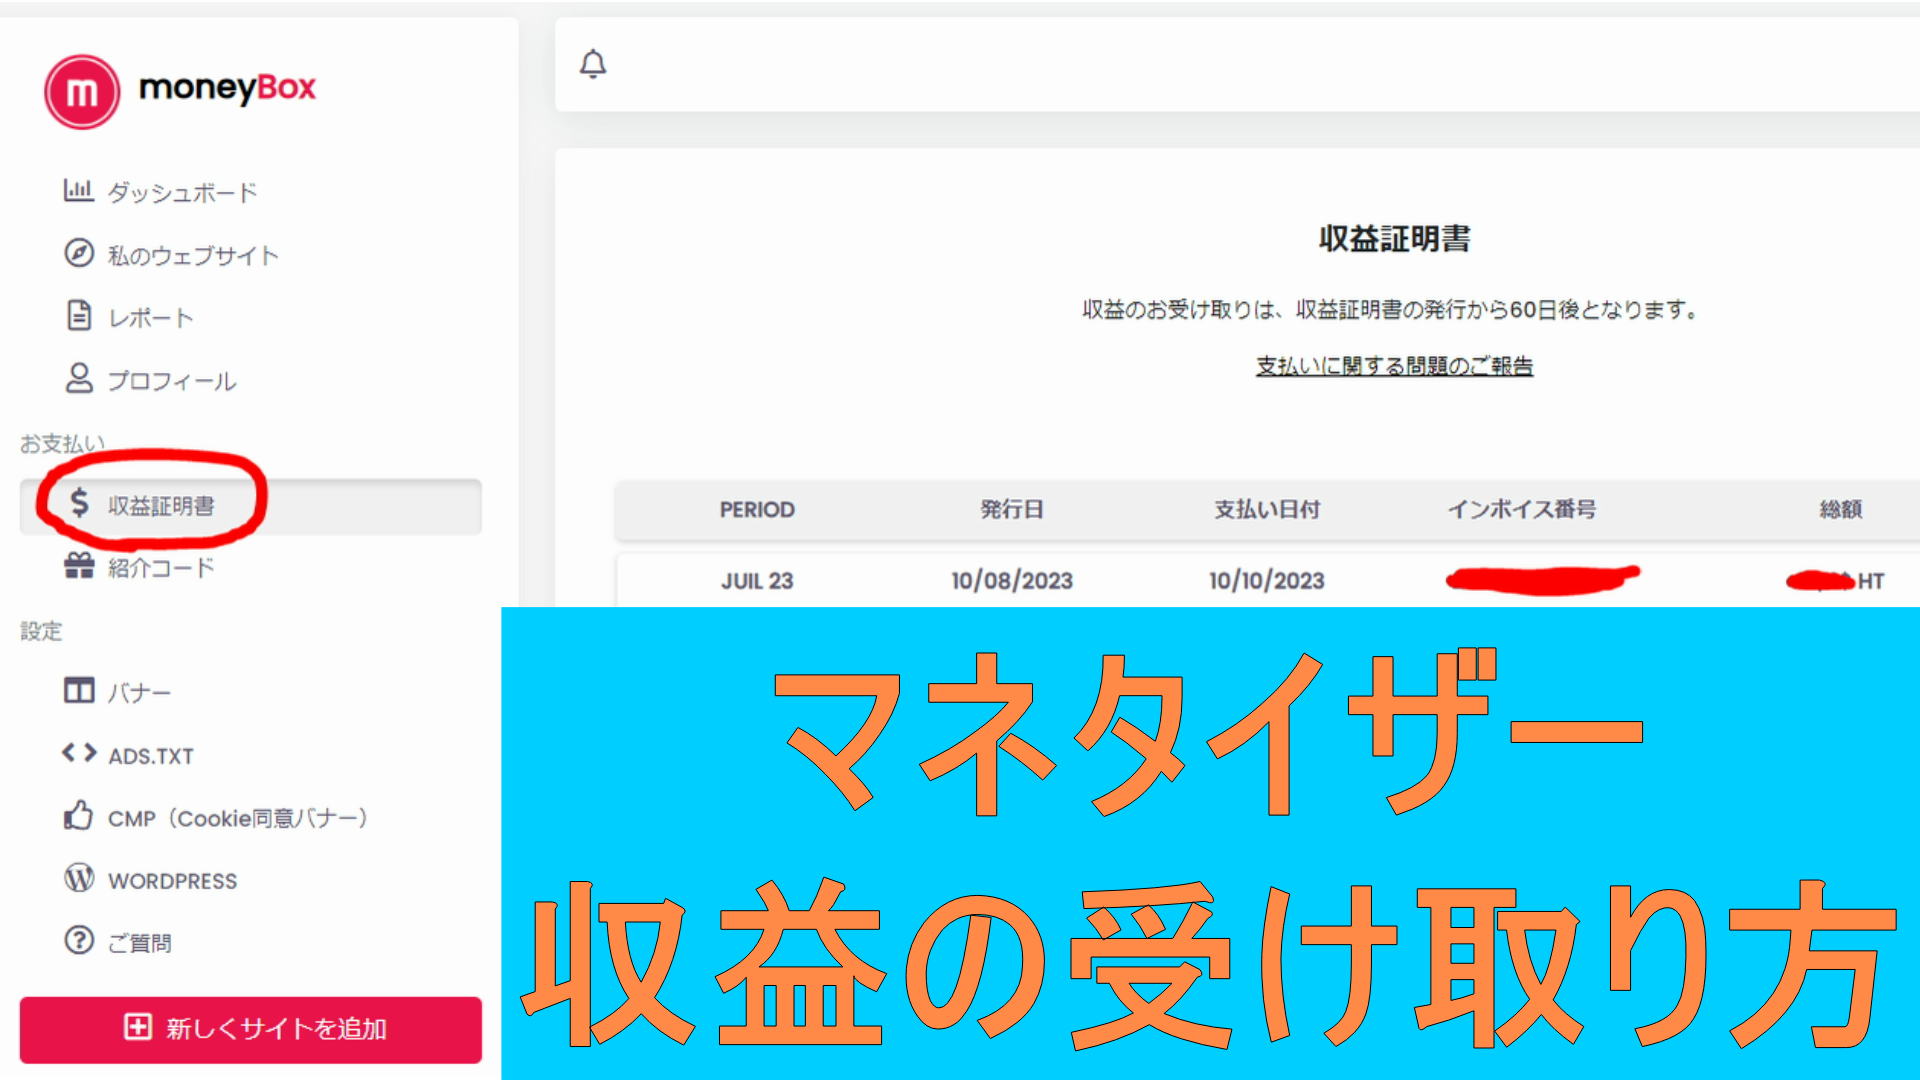
Task: Click the dashboard bar chart icon
Action: (x=78, y=190)
